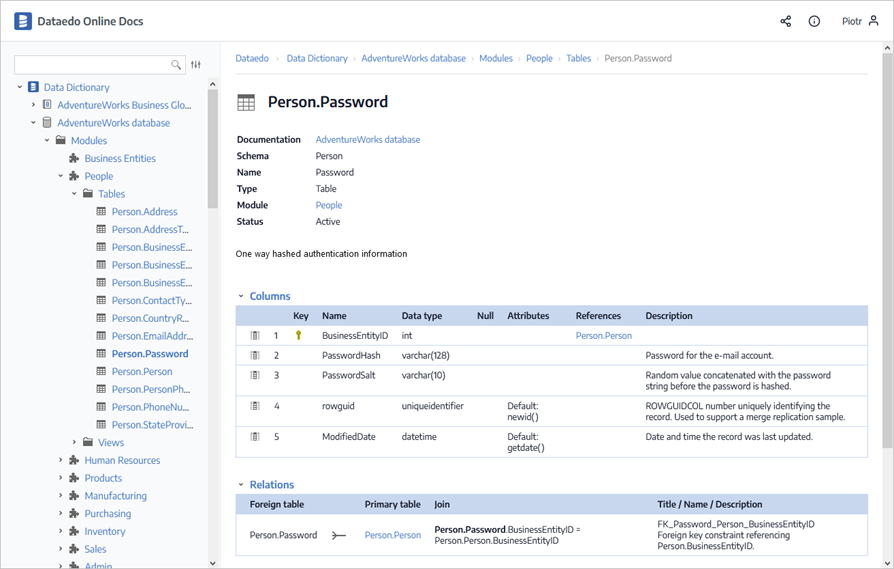Click the sidebar vertical scrollbar

212,300
